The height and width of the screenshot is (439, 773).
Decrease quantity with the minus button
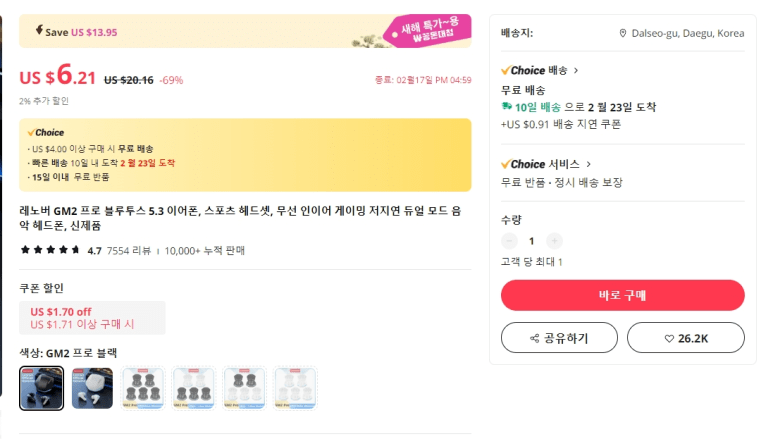(509, 241)
